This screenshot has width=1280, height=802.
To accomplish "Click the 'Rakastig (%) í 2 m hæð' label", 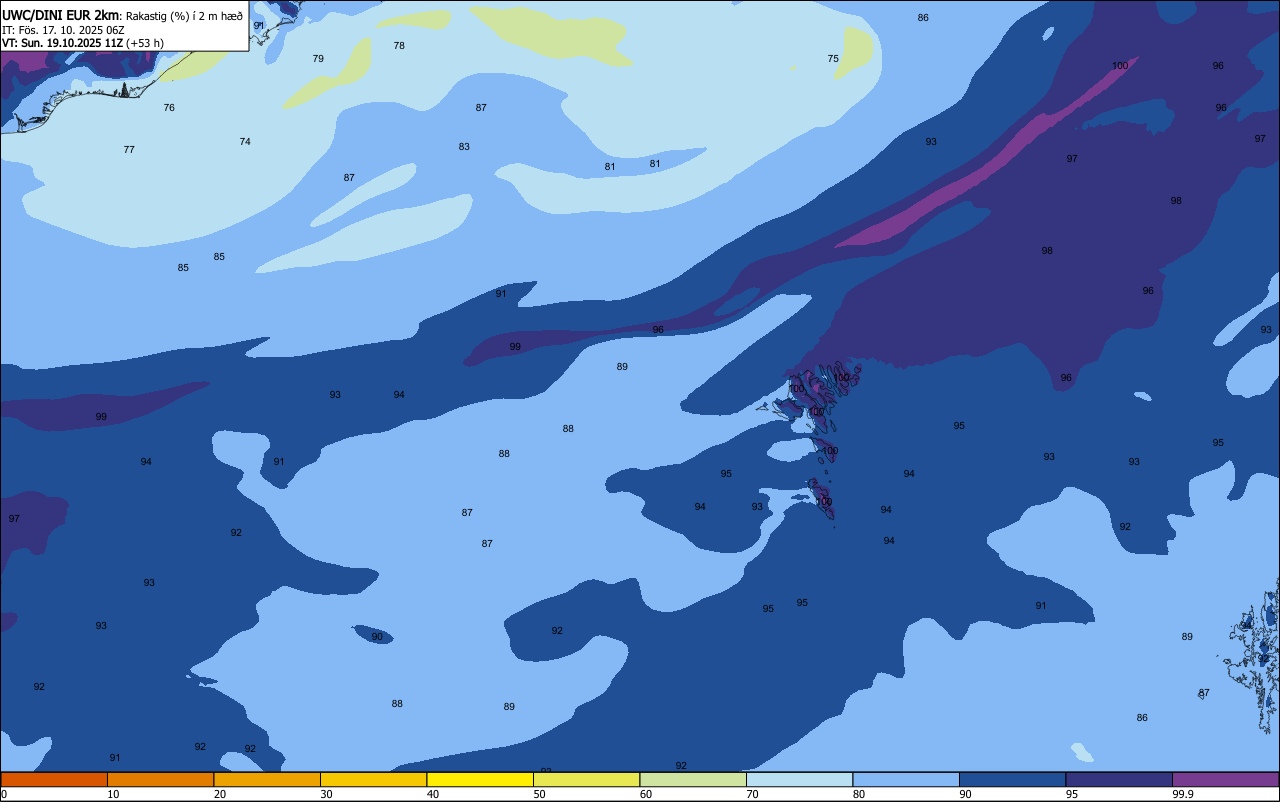I will click(x=184, y=15).
